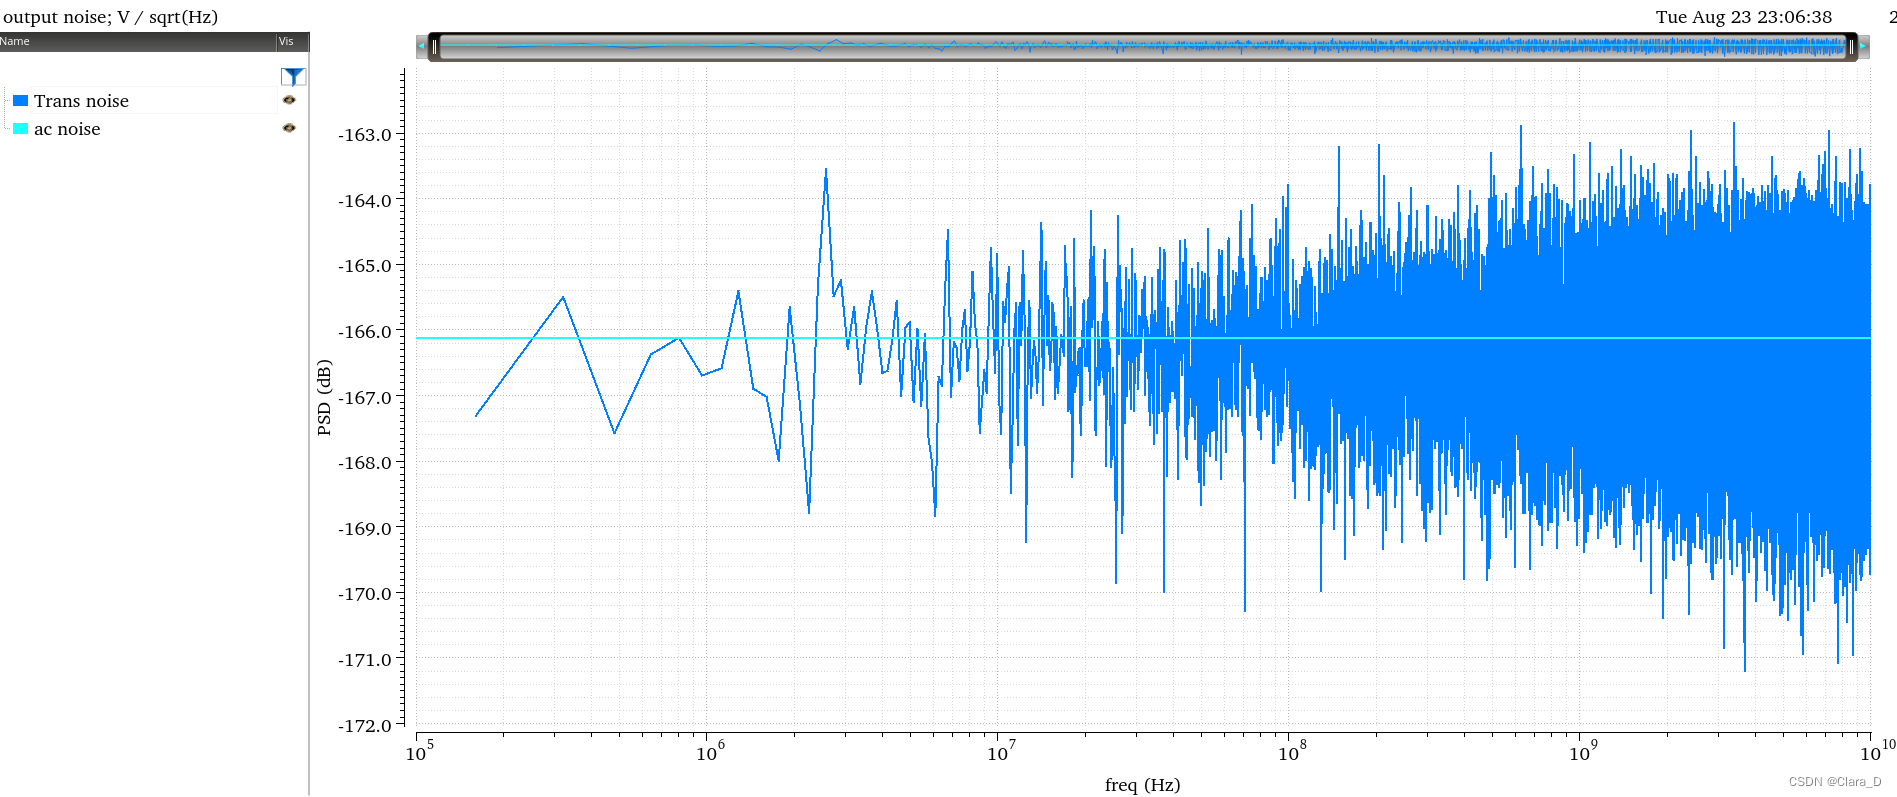
Task: Click the -166.0 y-axis tick label
Action: (x=364, y=332)
